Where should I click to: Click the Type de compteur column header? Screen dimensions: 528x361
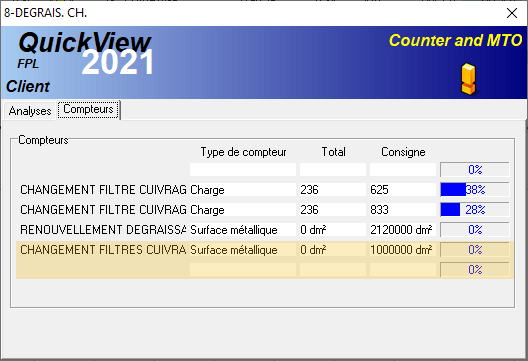coord(243,152)
